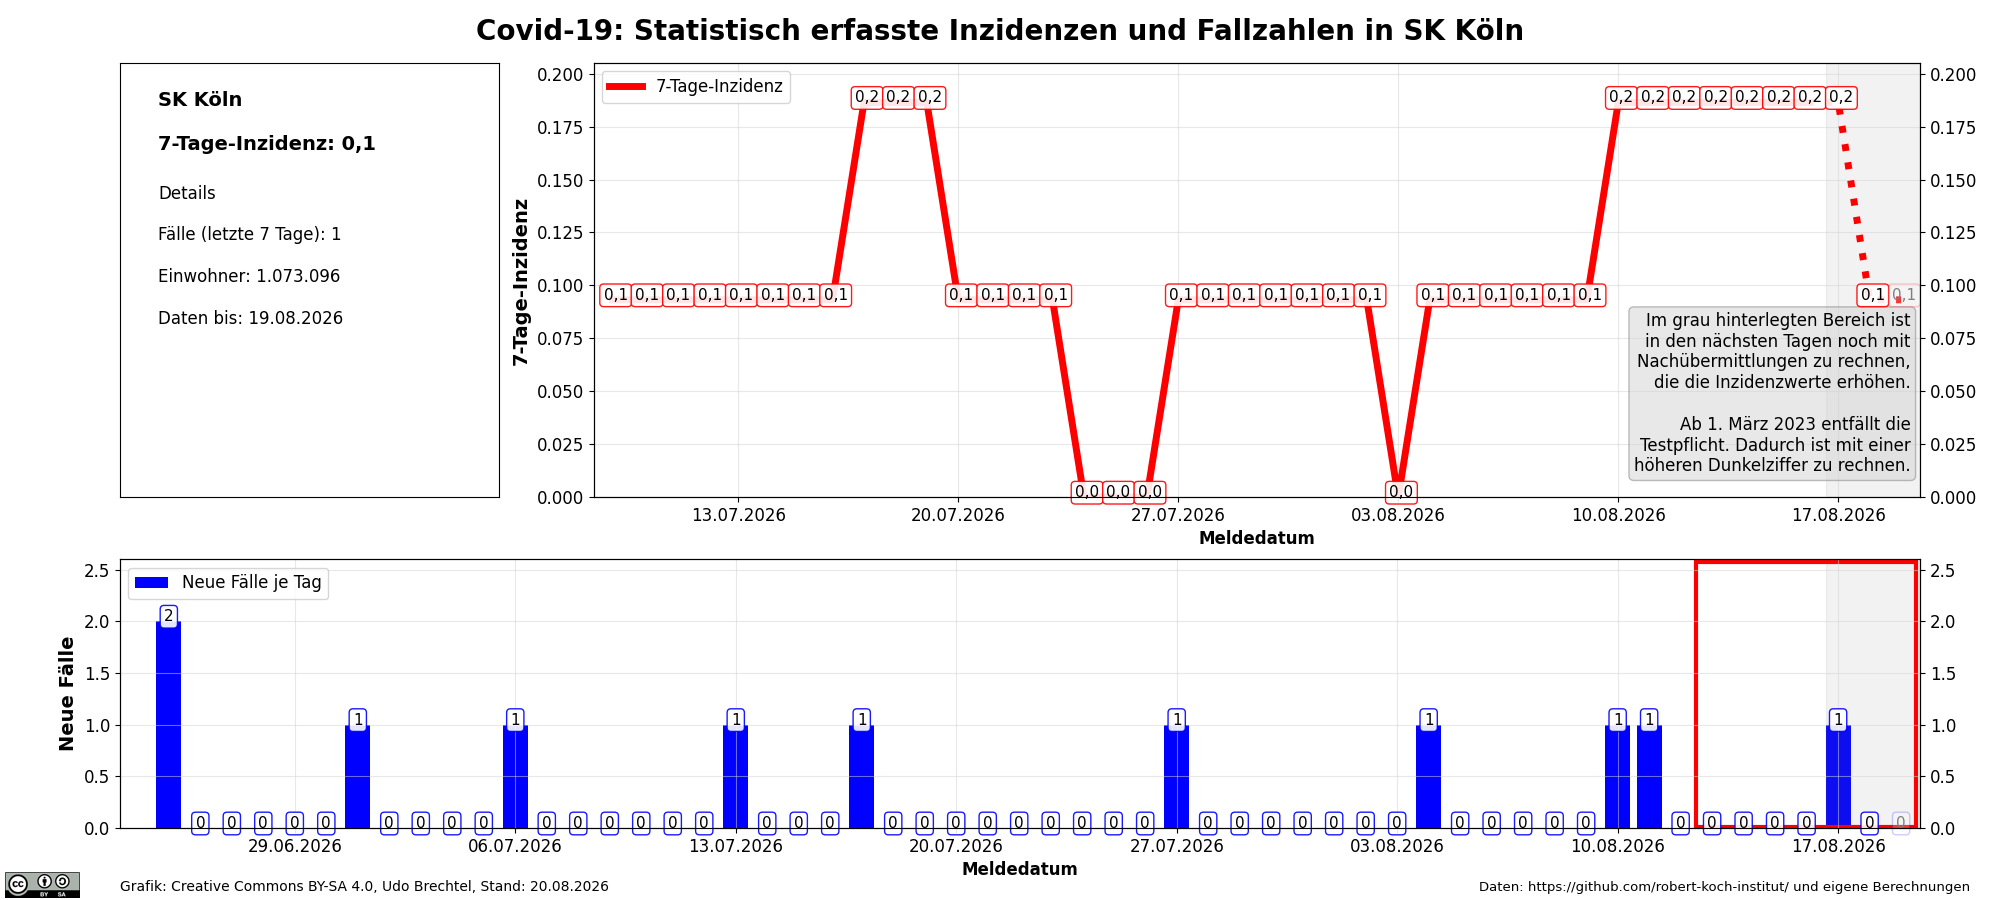Viewport: 2000px width, 900px height.
Task: Click the bold '7-Tage-Inzidenz: 0,1' summary line
Action: (267, 144)
